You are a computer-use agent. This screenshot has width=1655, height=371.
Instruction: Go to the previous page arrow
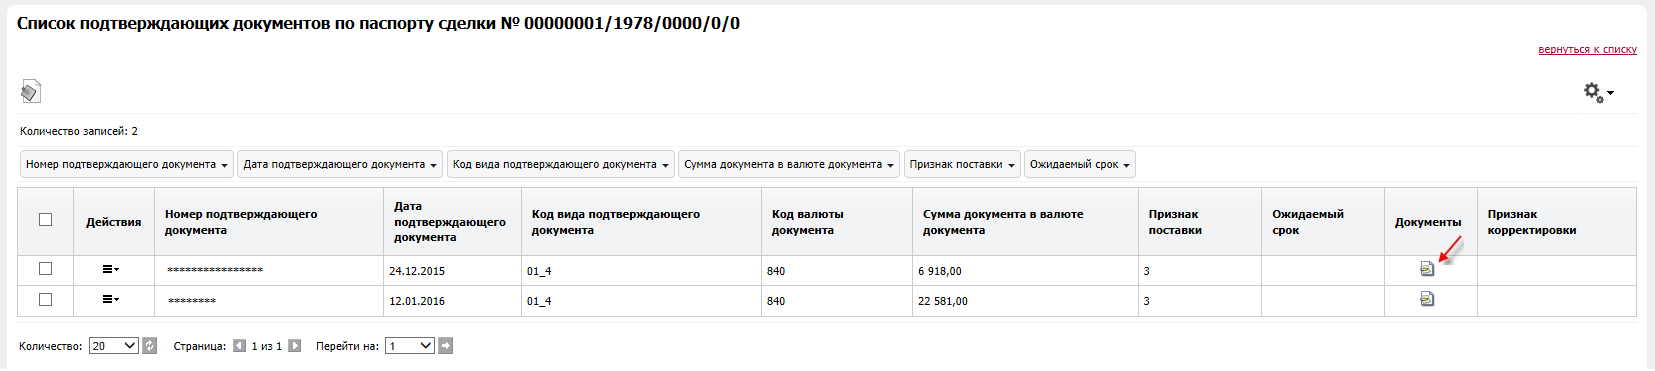click(x=239, y=346)
